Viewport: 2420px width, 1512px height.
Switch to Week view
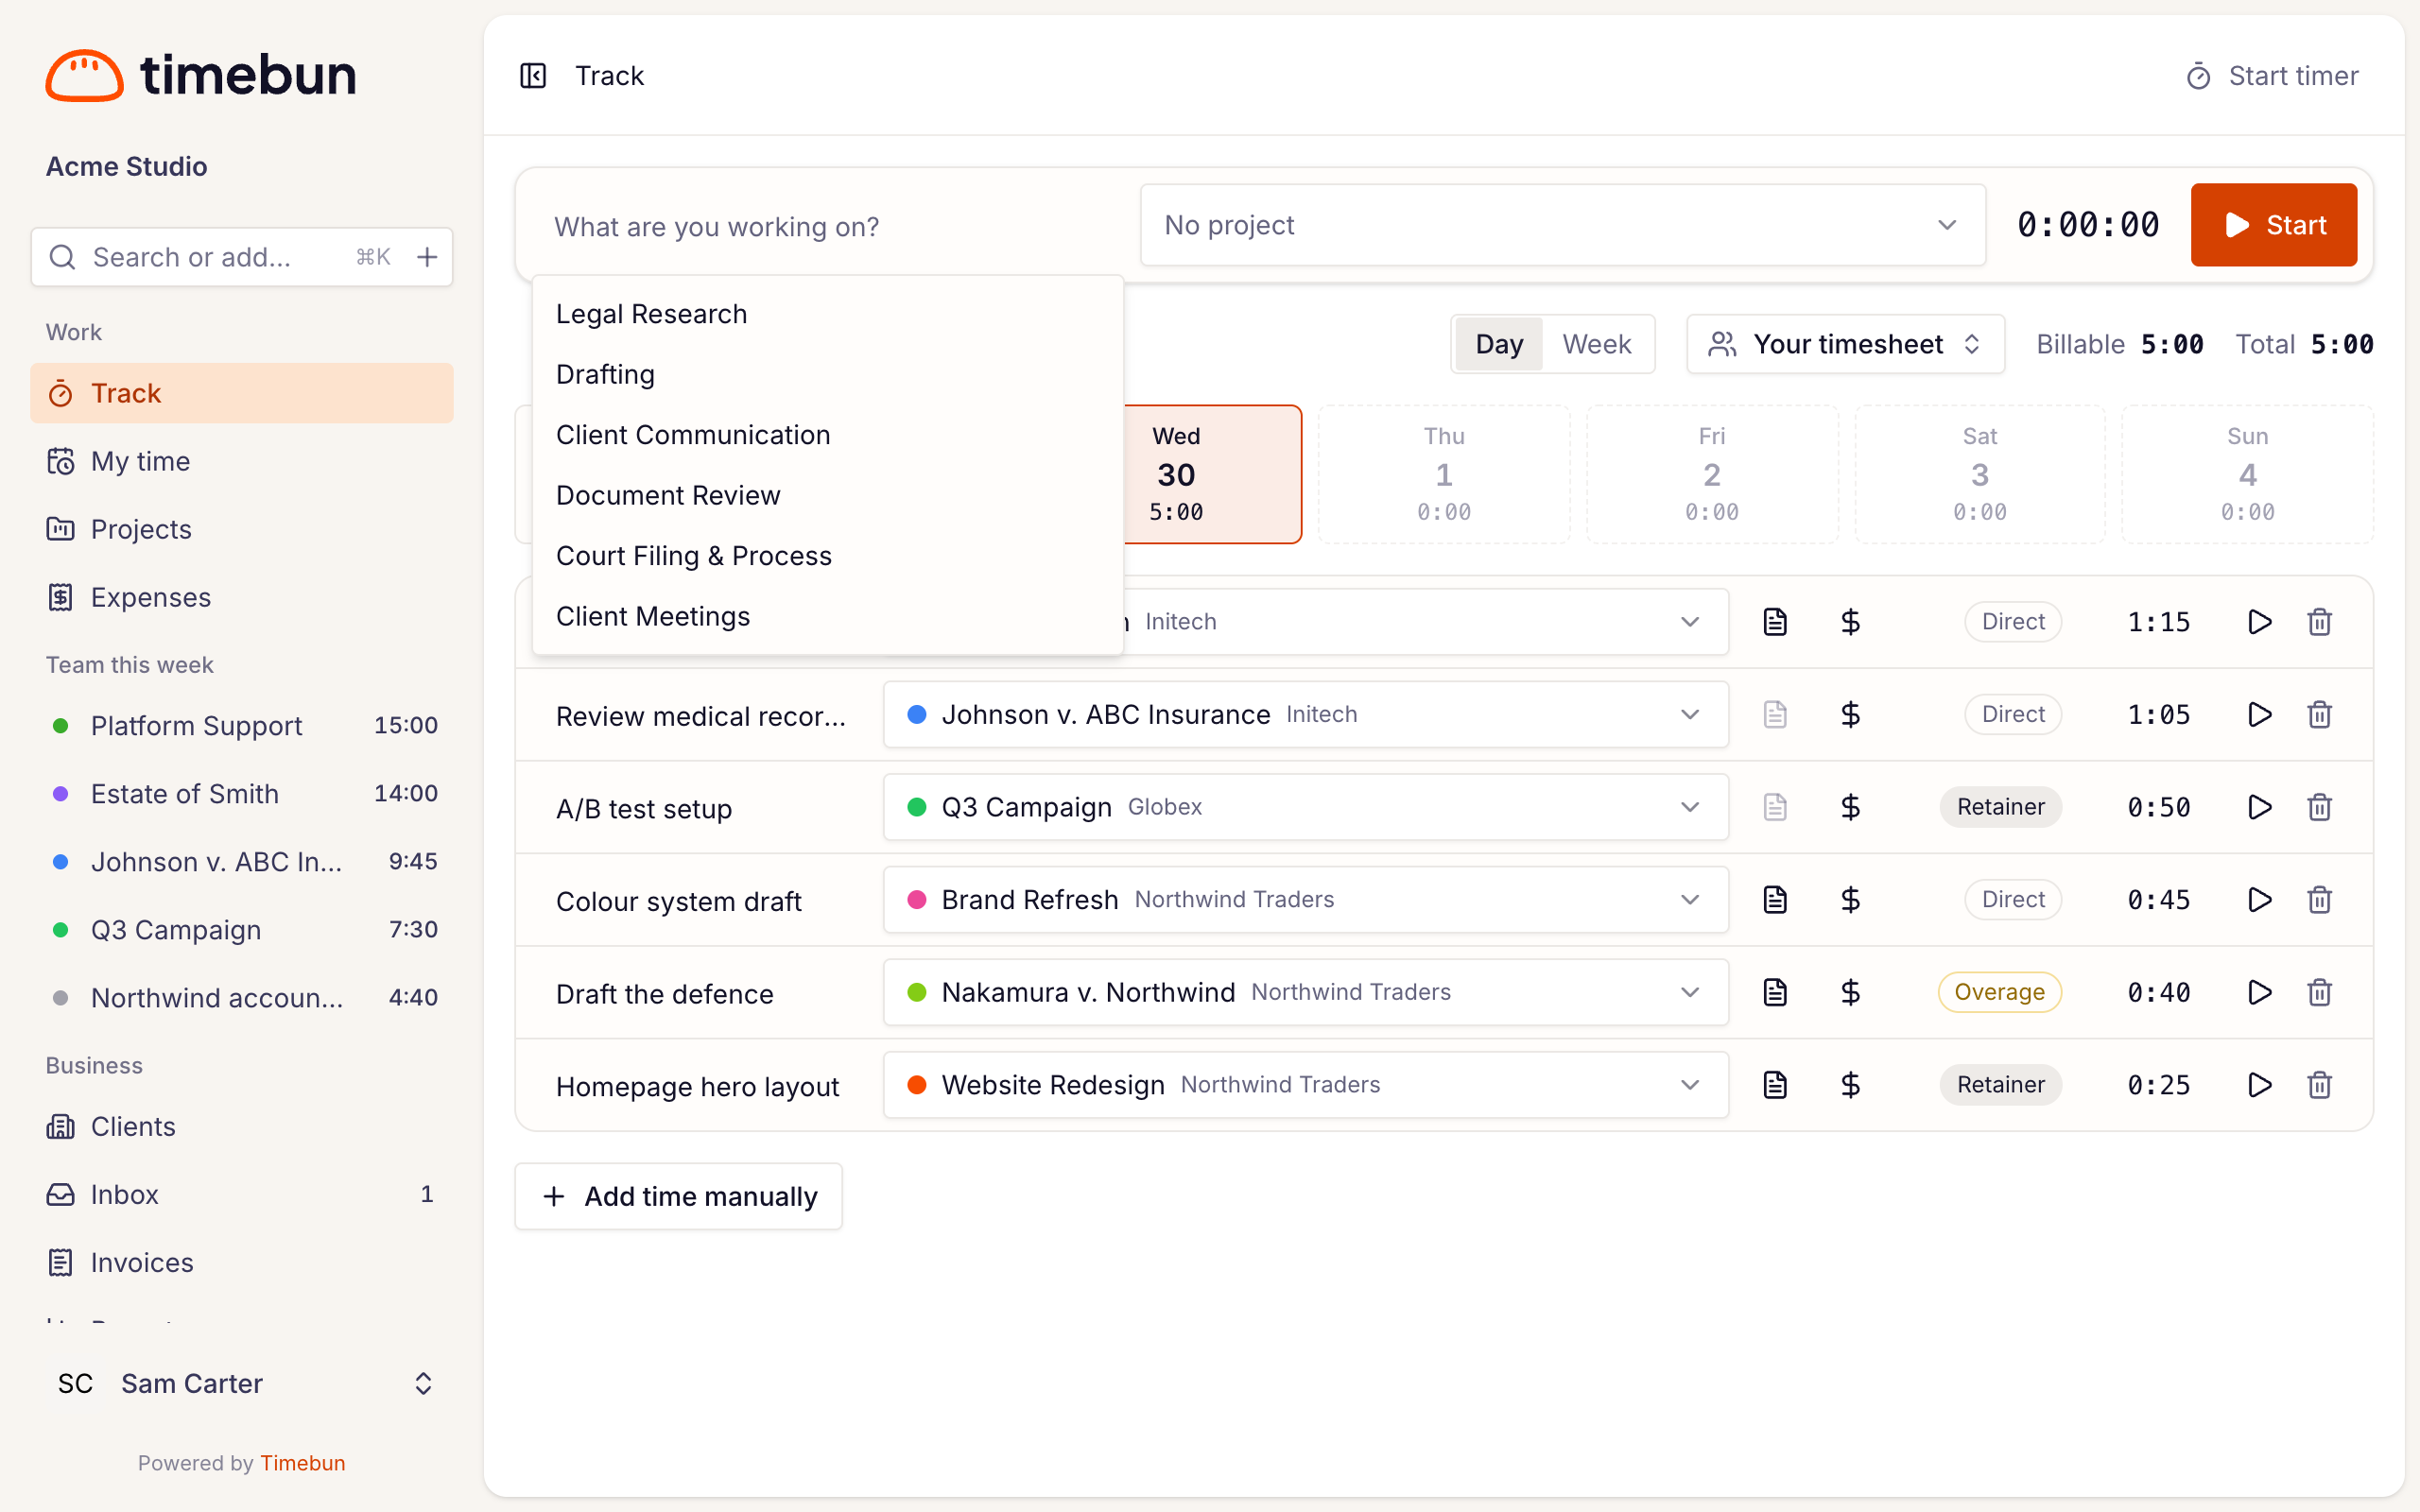point(1596,344)
